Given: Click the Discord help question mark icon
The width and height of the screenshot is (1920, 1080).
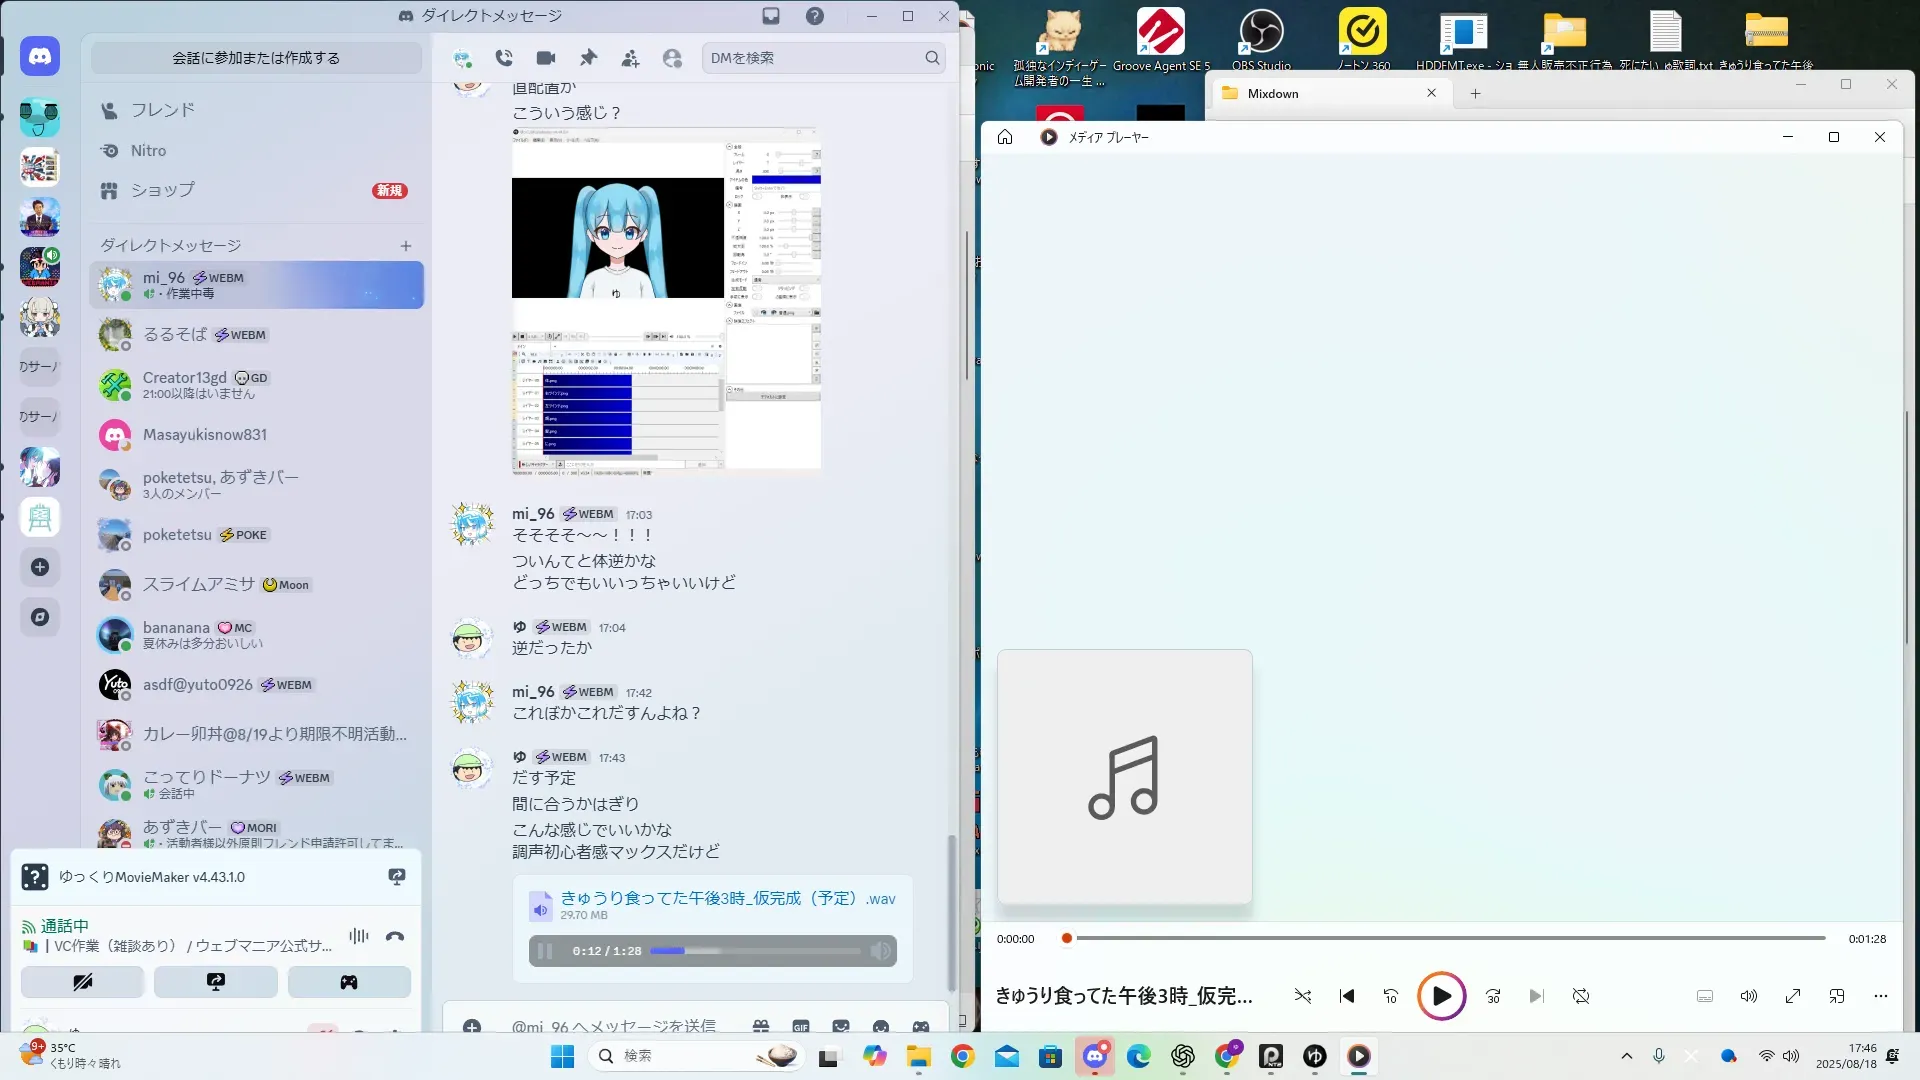Looking at the screenshot, I should [x=815, y=16].
